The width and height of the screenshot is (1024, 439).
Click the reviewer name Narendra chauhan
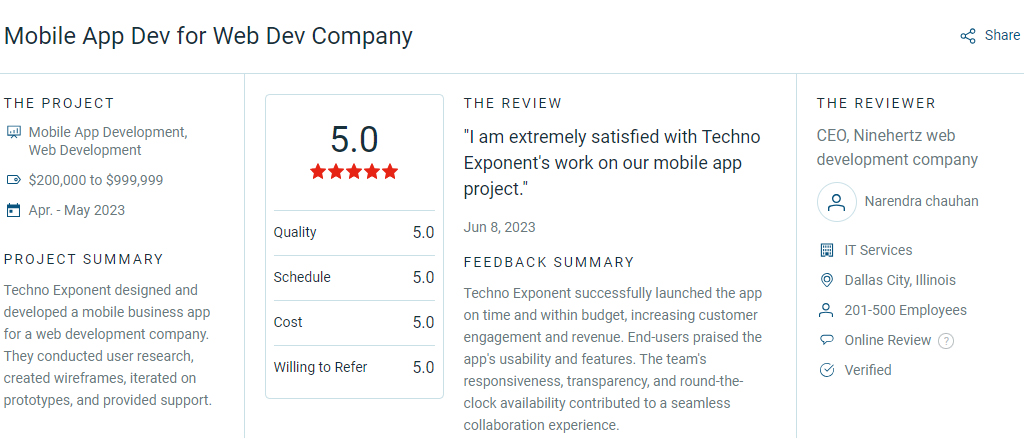click(x=921, y=201)
